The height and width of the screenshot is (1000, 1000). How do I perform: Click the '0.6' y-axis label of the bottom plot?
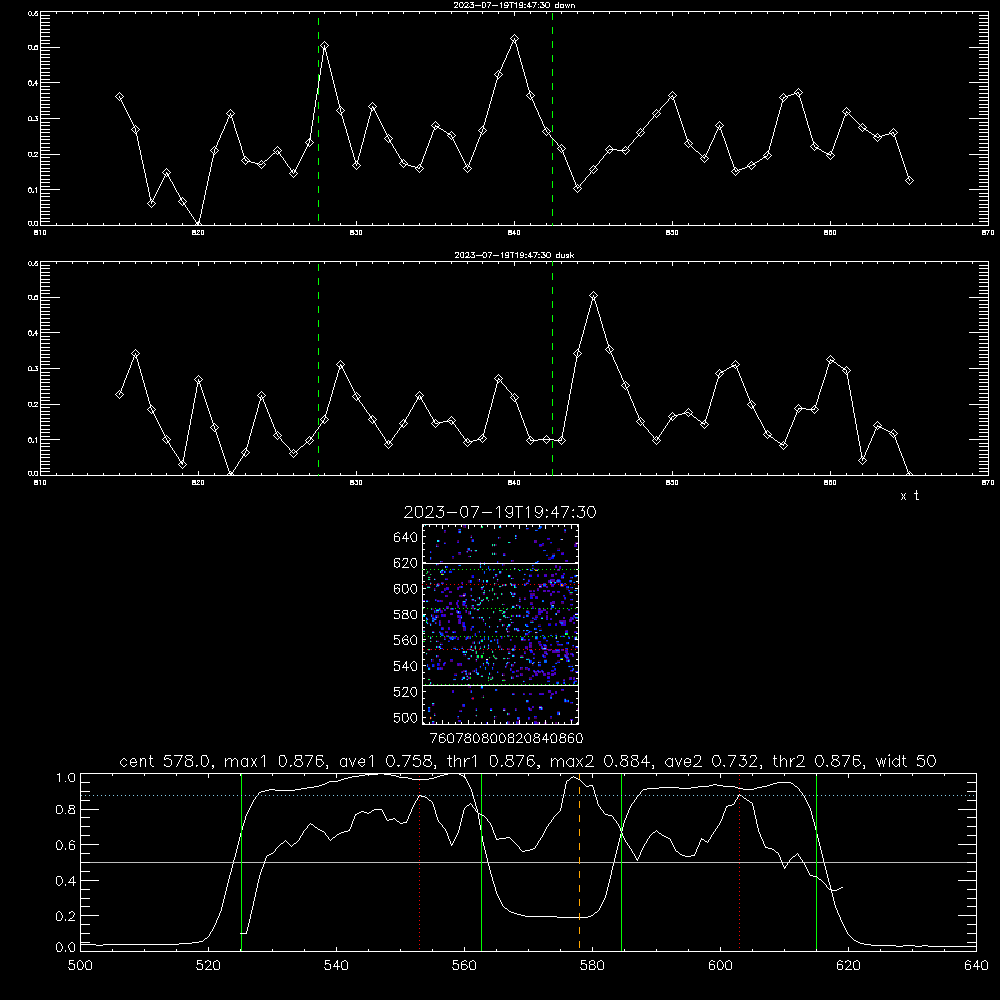tap(66, 845)
